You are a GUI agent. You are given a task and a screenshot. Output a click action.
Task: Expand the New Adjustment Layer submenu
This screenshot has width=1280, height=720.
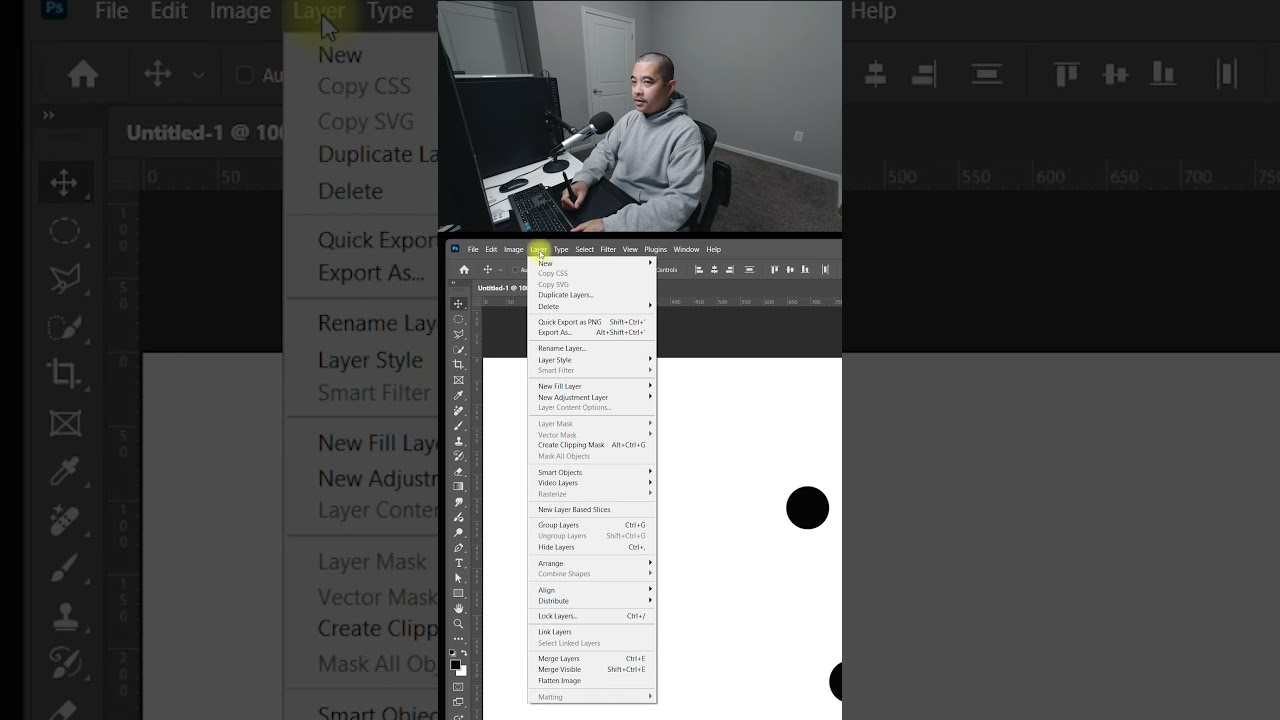tap(650, 397)
